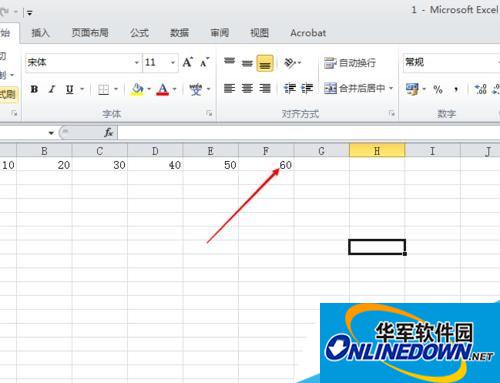Open 字体 group dialog launcher
The width and height of the screenshot is (500, 383).
[209, 114]
